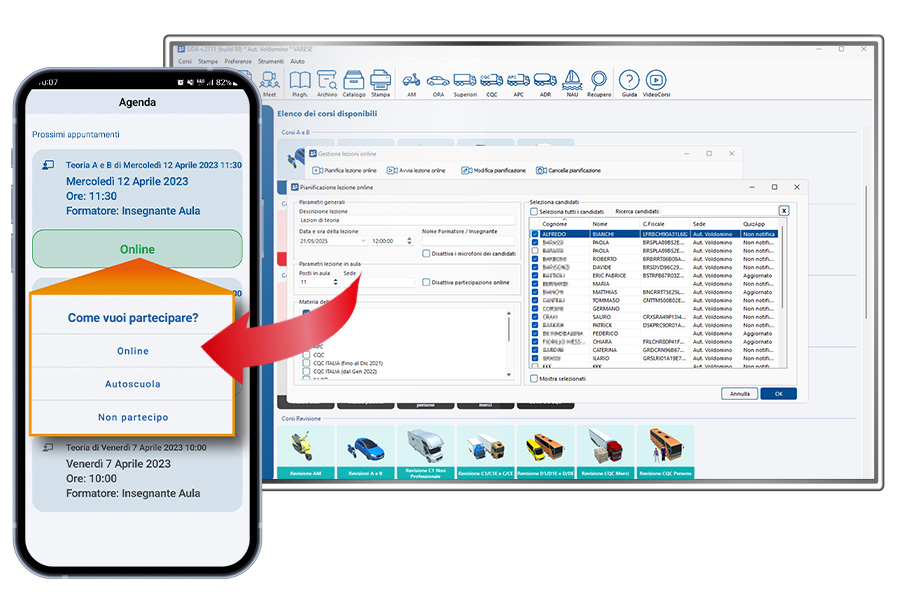
Task: Check 'Seleziona tutti i candidati' box
Action: [534, 212]
